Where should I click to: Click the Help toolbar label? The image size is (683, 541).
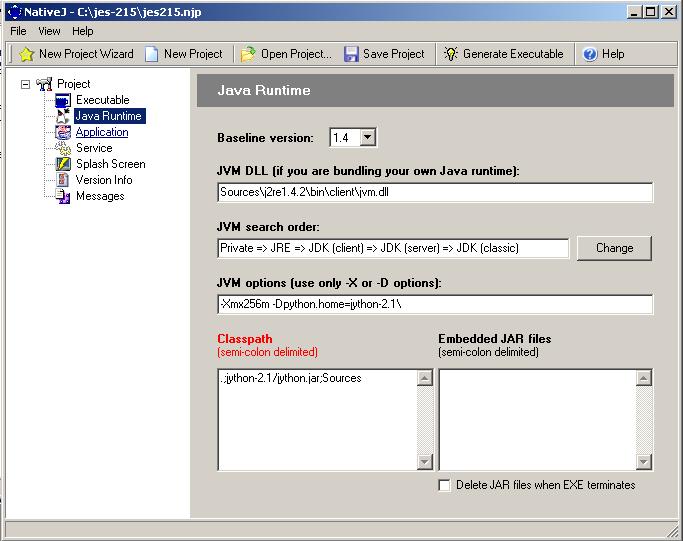coord(613,54)
